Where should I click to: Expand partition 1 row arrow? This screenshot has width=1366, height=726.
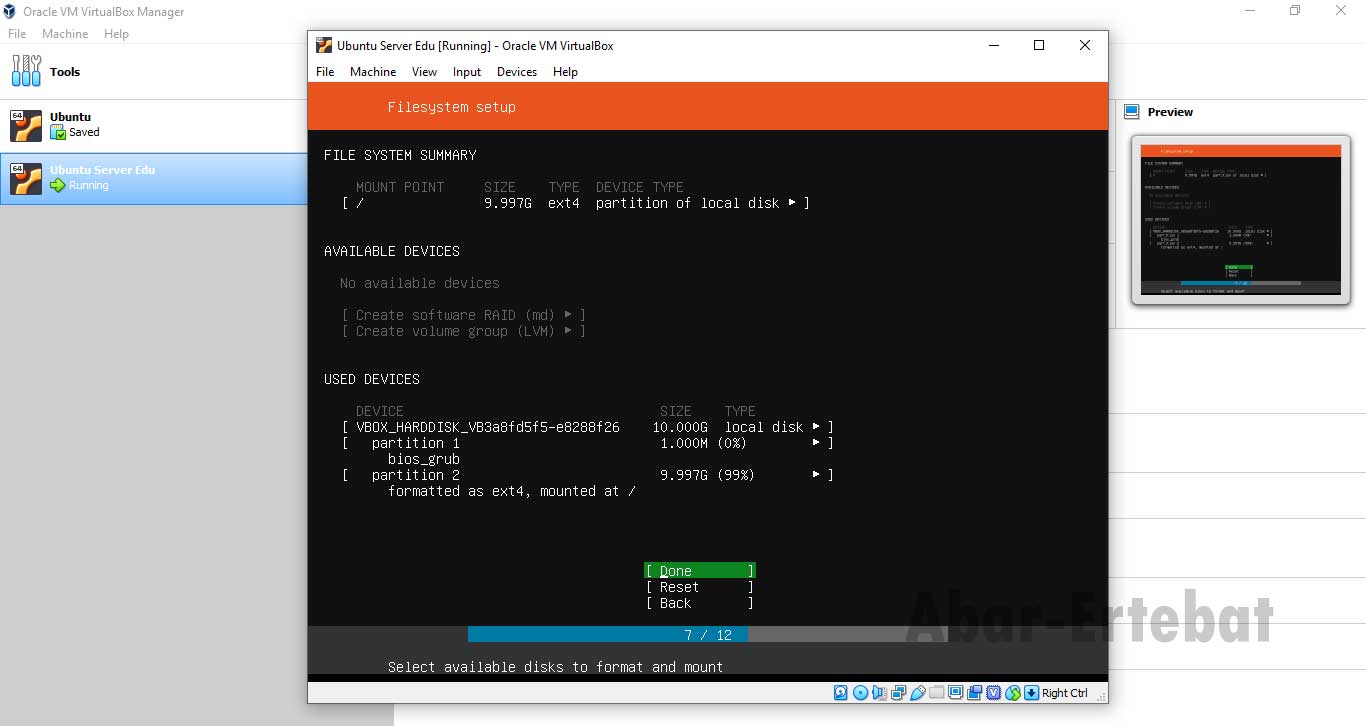tap(816, 443)
